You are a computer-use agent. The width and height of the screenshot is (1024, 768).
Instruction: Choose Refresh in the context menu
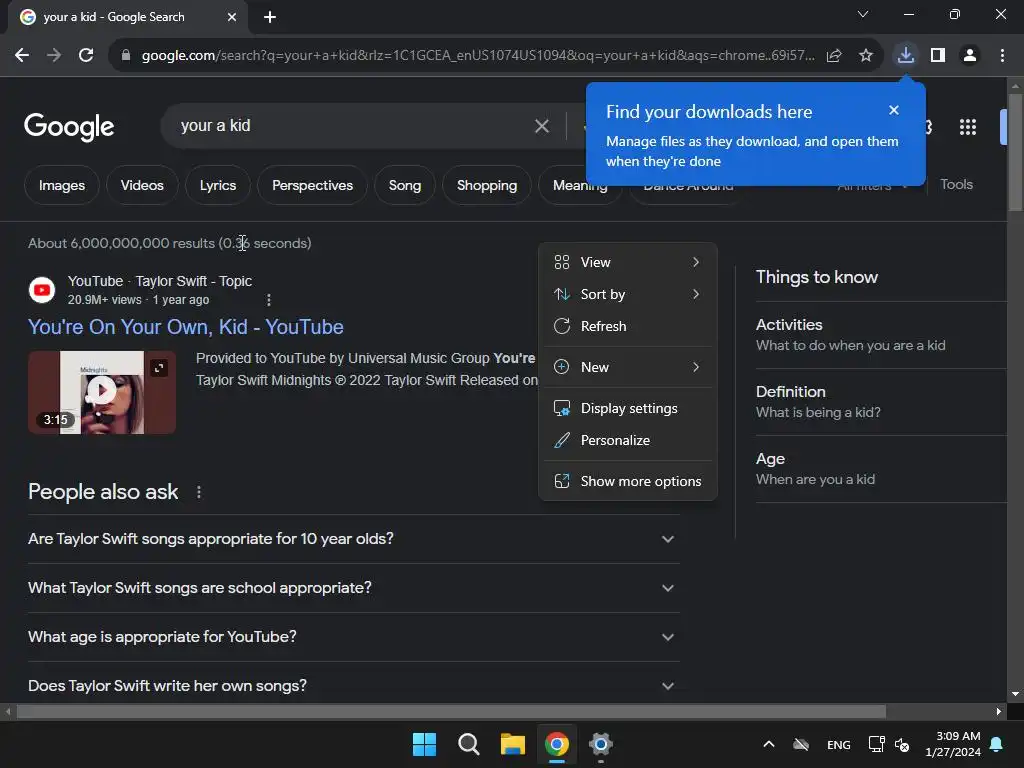click(628, 326)
